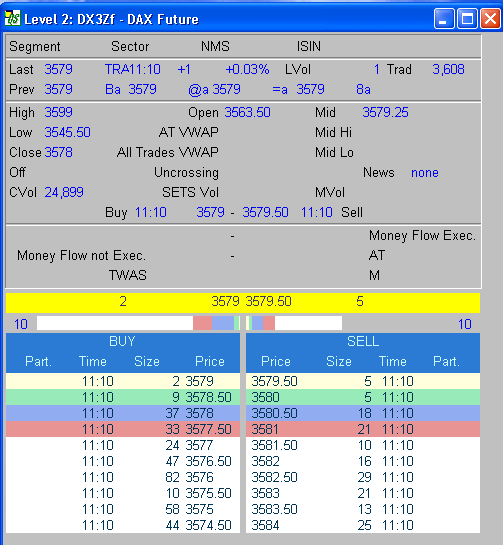Click the TWAS label
The image size is (503, 545).
[128, 275]
